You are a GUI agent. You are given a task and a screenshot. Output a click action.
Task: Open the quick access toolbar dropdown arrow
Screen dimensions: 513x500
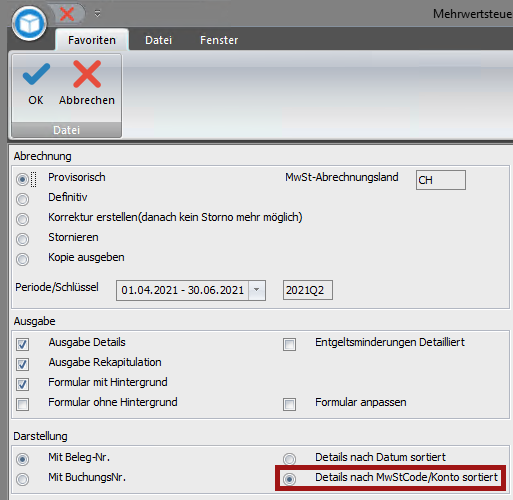point(97,14)
